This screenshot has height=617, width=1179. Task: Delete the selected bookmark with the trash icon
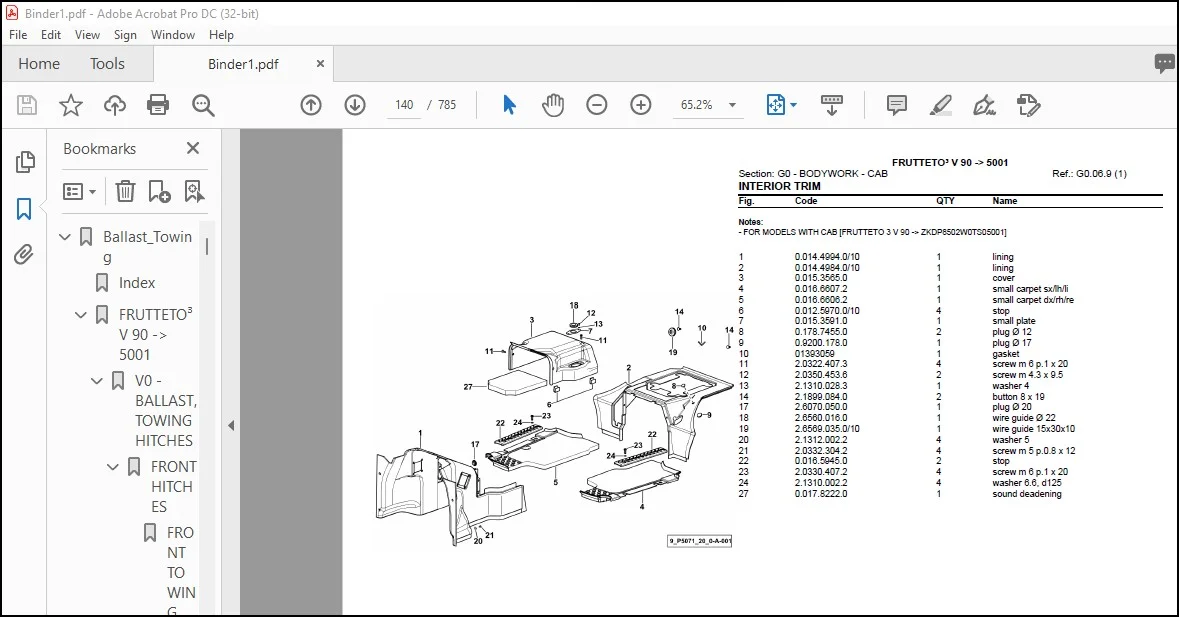pyautogui.click(x=125, y=192)
